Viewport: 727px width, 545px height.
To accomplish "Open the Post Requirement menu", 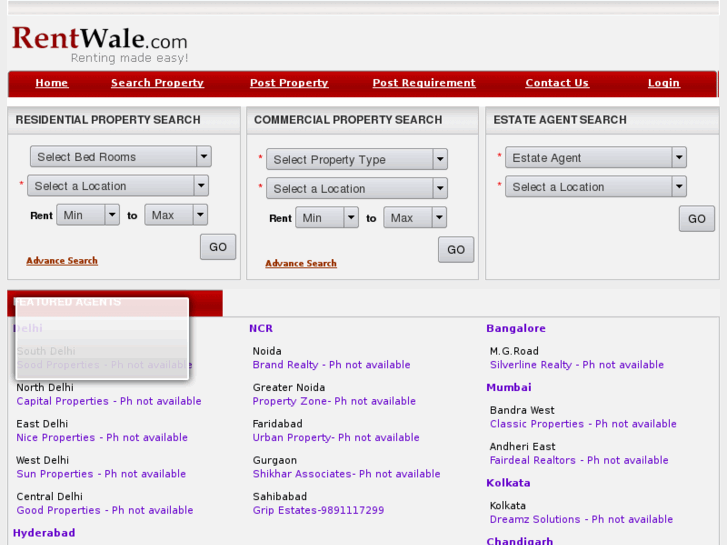I will click(424, 83).
